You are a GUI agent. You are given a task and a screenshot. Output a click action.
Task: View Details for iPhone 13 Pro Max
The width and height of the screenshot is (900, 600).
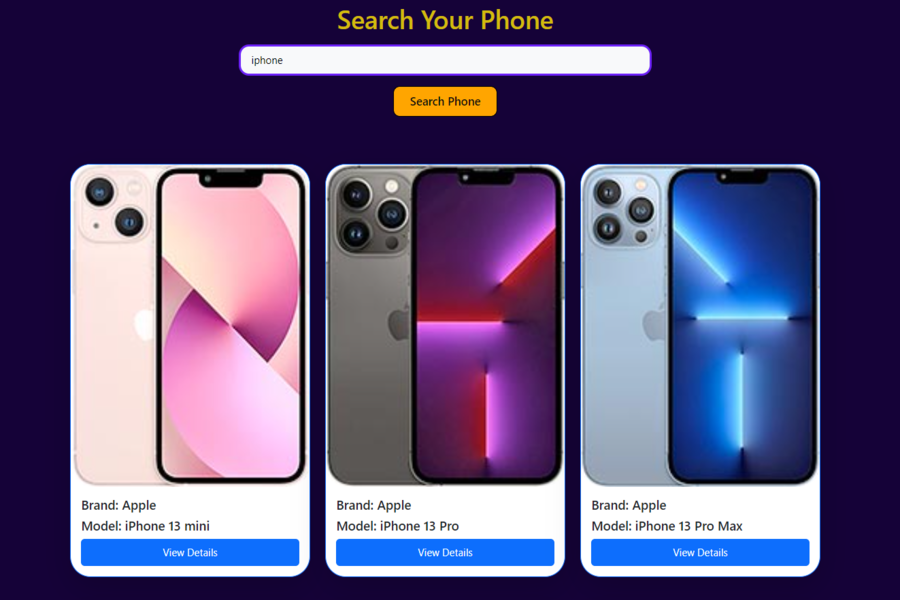(700, 552)
